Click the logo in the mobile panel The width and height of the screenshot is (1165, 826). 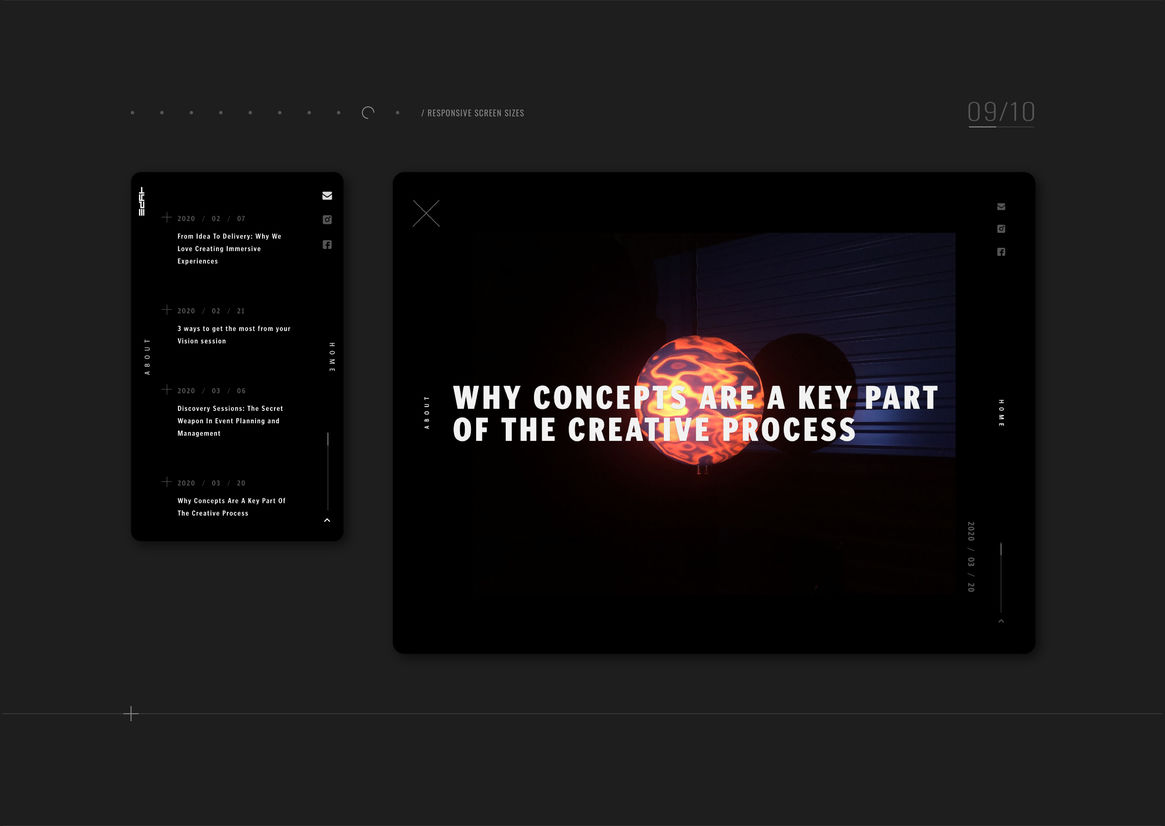[x=142, y=201]
